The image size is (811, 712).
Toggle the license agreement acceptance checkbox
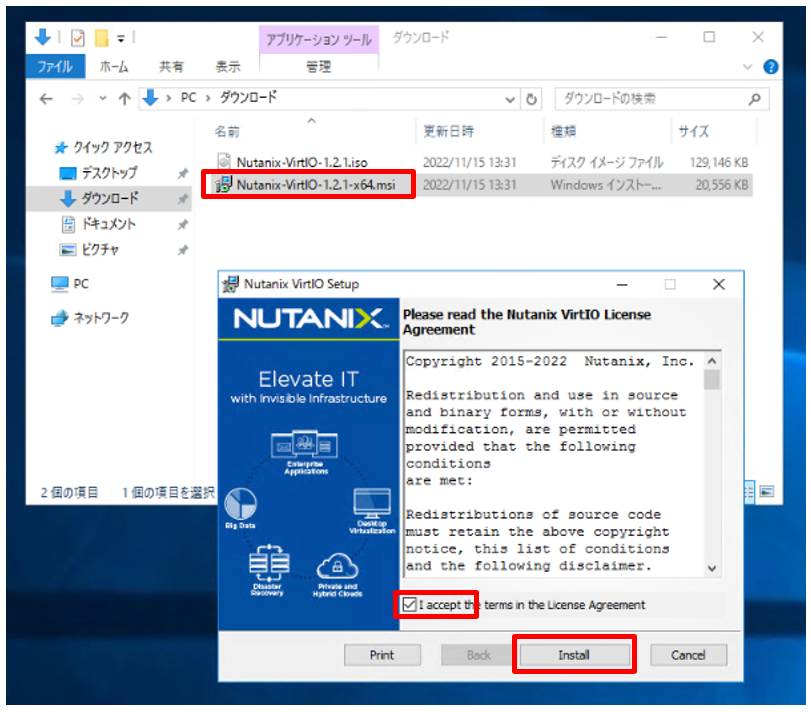coord(409,604)
